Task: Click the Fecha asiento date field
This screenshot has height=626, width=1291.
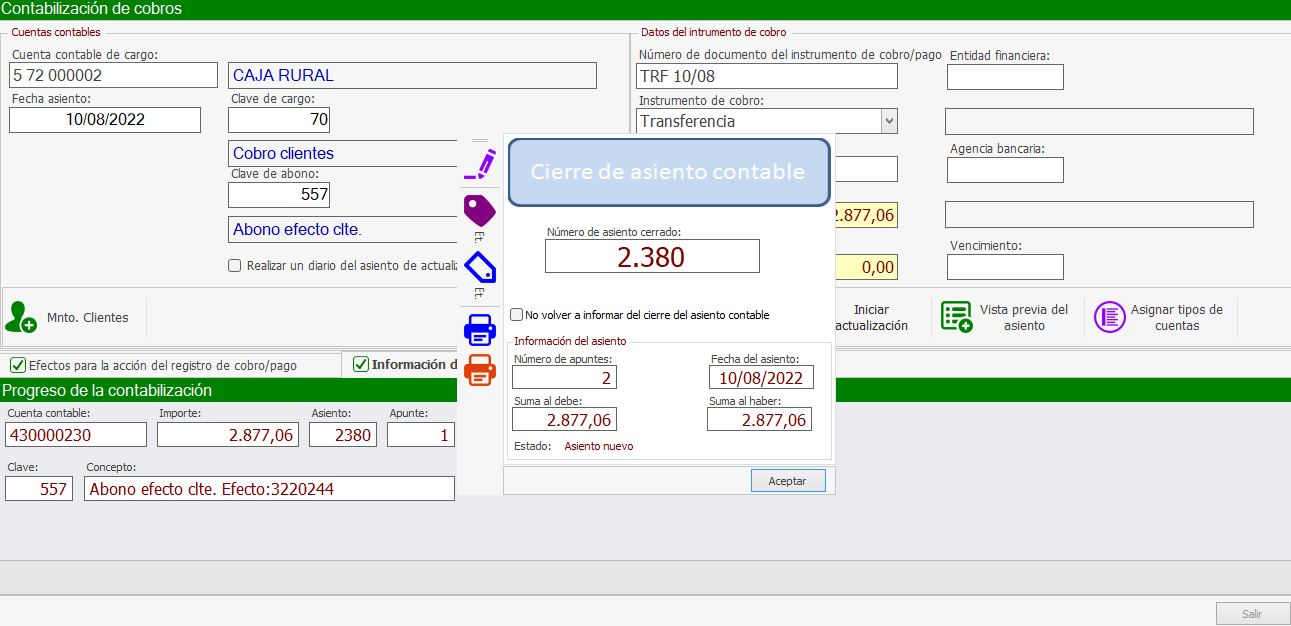Action: pyautogui.click(x=105, y=120)
